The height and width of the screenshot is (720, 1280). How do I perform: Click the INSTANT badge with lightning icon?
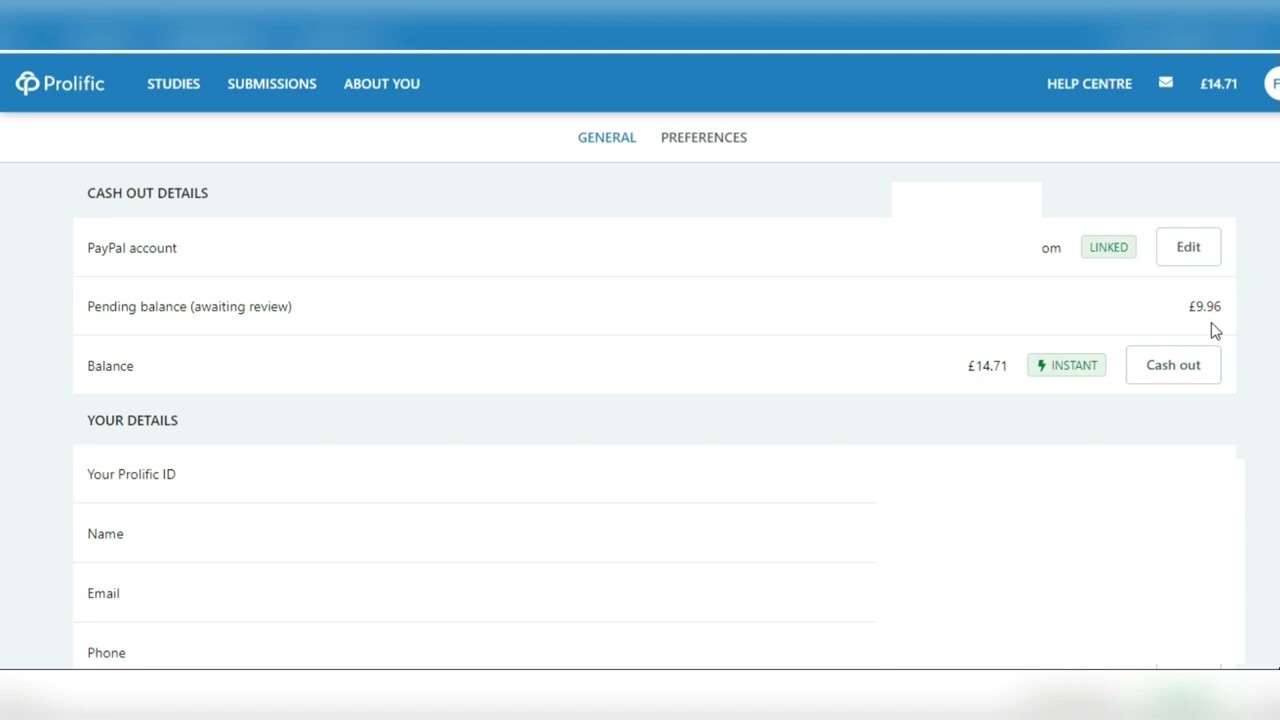(1067, 365)
